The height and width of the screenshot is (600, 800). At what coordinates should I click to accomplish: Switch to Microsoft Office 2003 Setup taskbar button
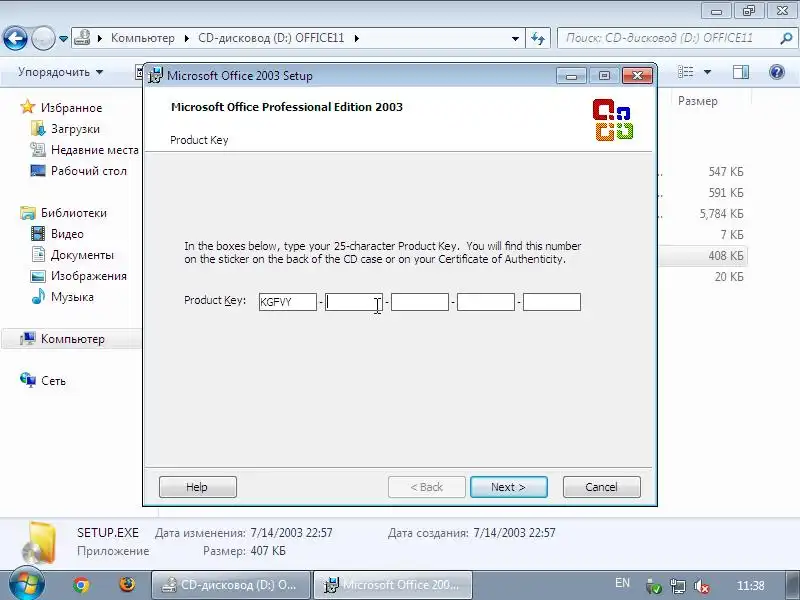pos(393,585)
